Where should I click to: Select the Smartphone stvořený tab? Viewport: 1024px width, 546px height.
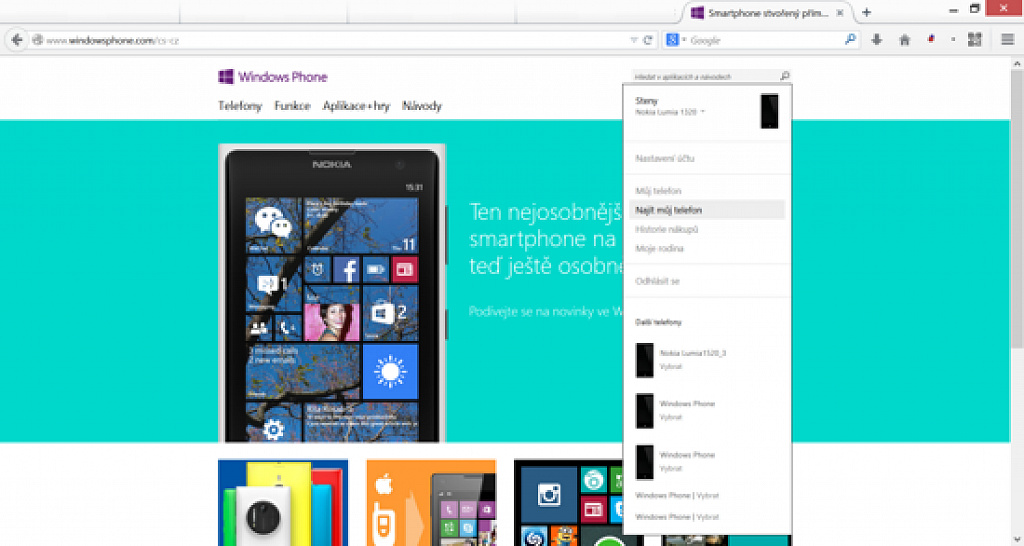[767, 13]
